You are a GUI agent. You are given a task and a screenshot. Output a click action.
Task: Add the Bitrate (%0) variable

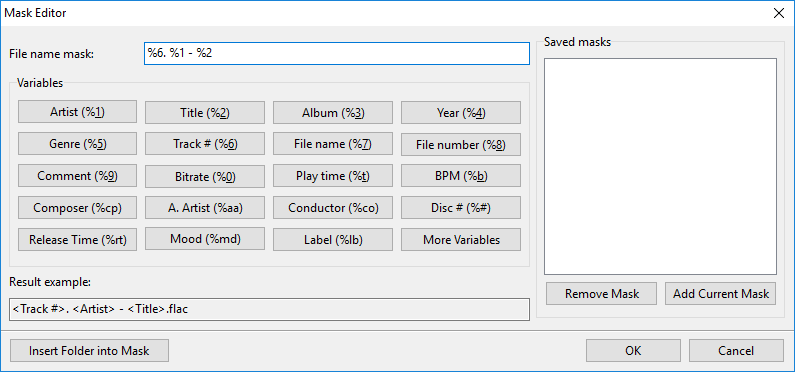pos(205,176)
